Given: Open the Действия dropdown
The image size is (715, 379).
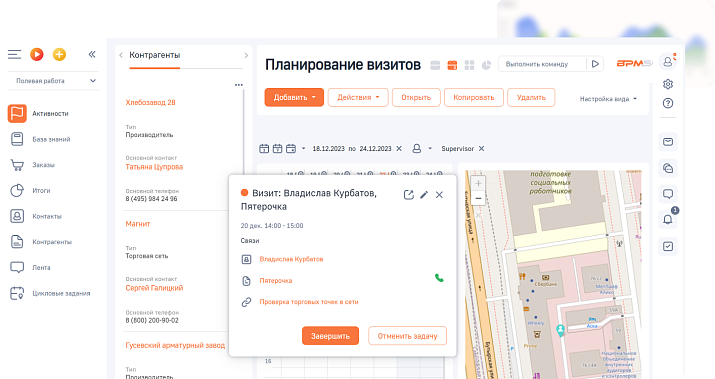Looking at the screenshot, I should [x=358, y=98].
